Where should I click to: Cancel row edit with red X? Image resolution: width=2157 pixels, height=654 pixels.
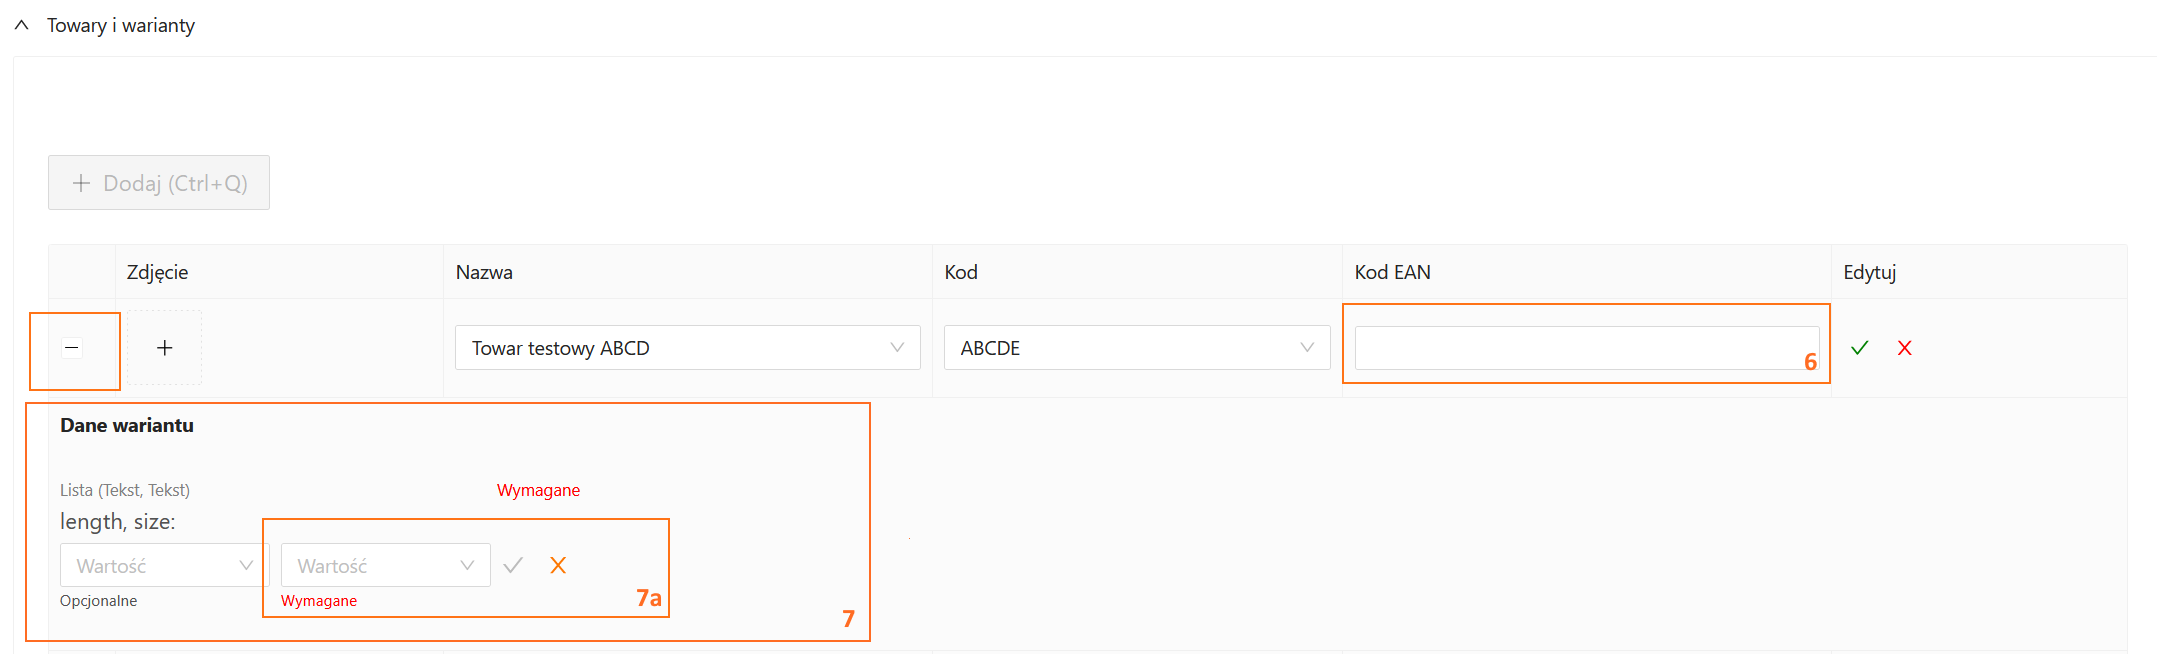coord(1905,348)
